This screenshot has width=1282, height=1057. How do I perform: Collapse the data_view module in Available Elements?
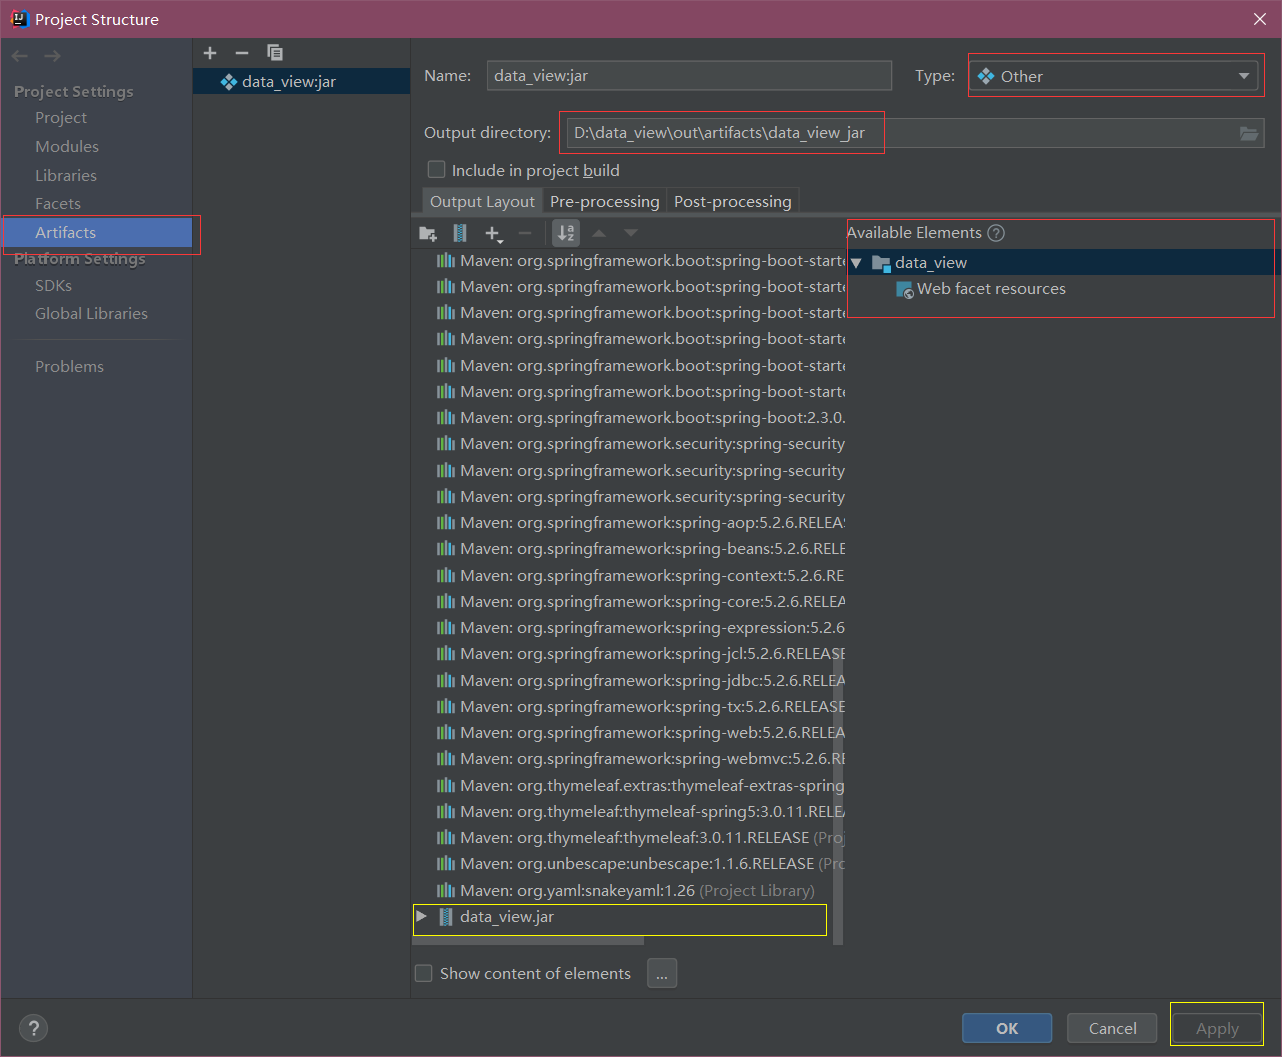pyautogui.click(x=856, y=263)
